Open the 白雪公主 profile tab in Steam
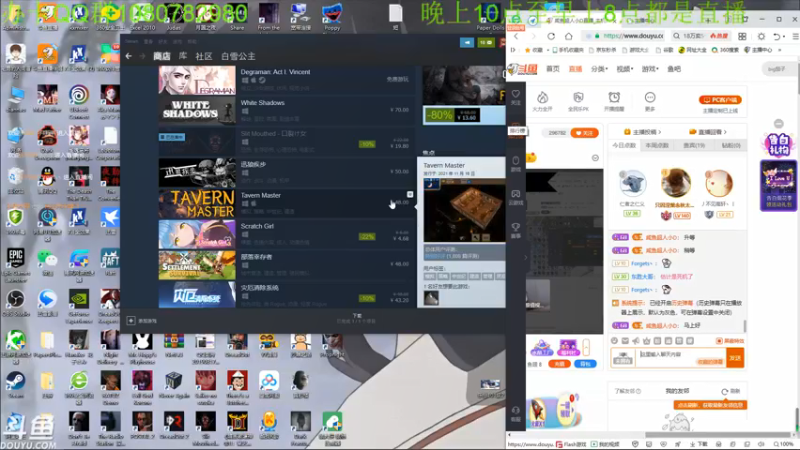This screenshot has height=450, width=800. point(238,56)
